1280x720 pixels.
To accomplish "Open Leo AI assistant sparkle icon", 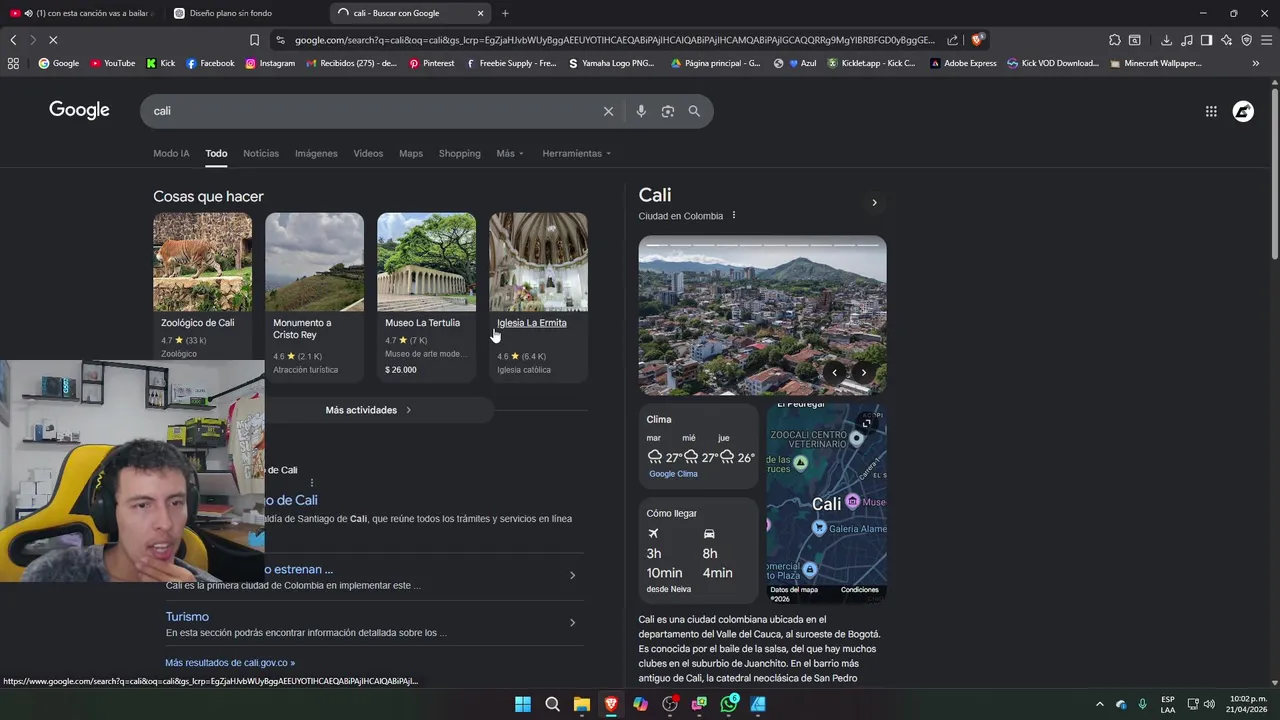I will click(x=1227, y=40).
